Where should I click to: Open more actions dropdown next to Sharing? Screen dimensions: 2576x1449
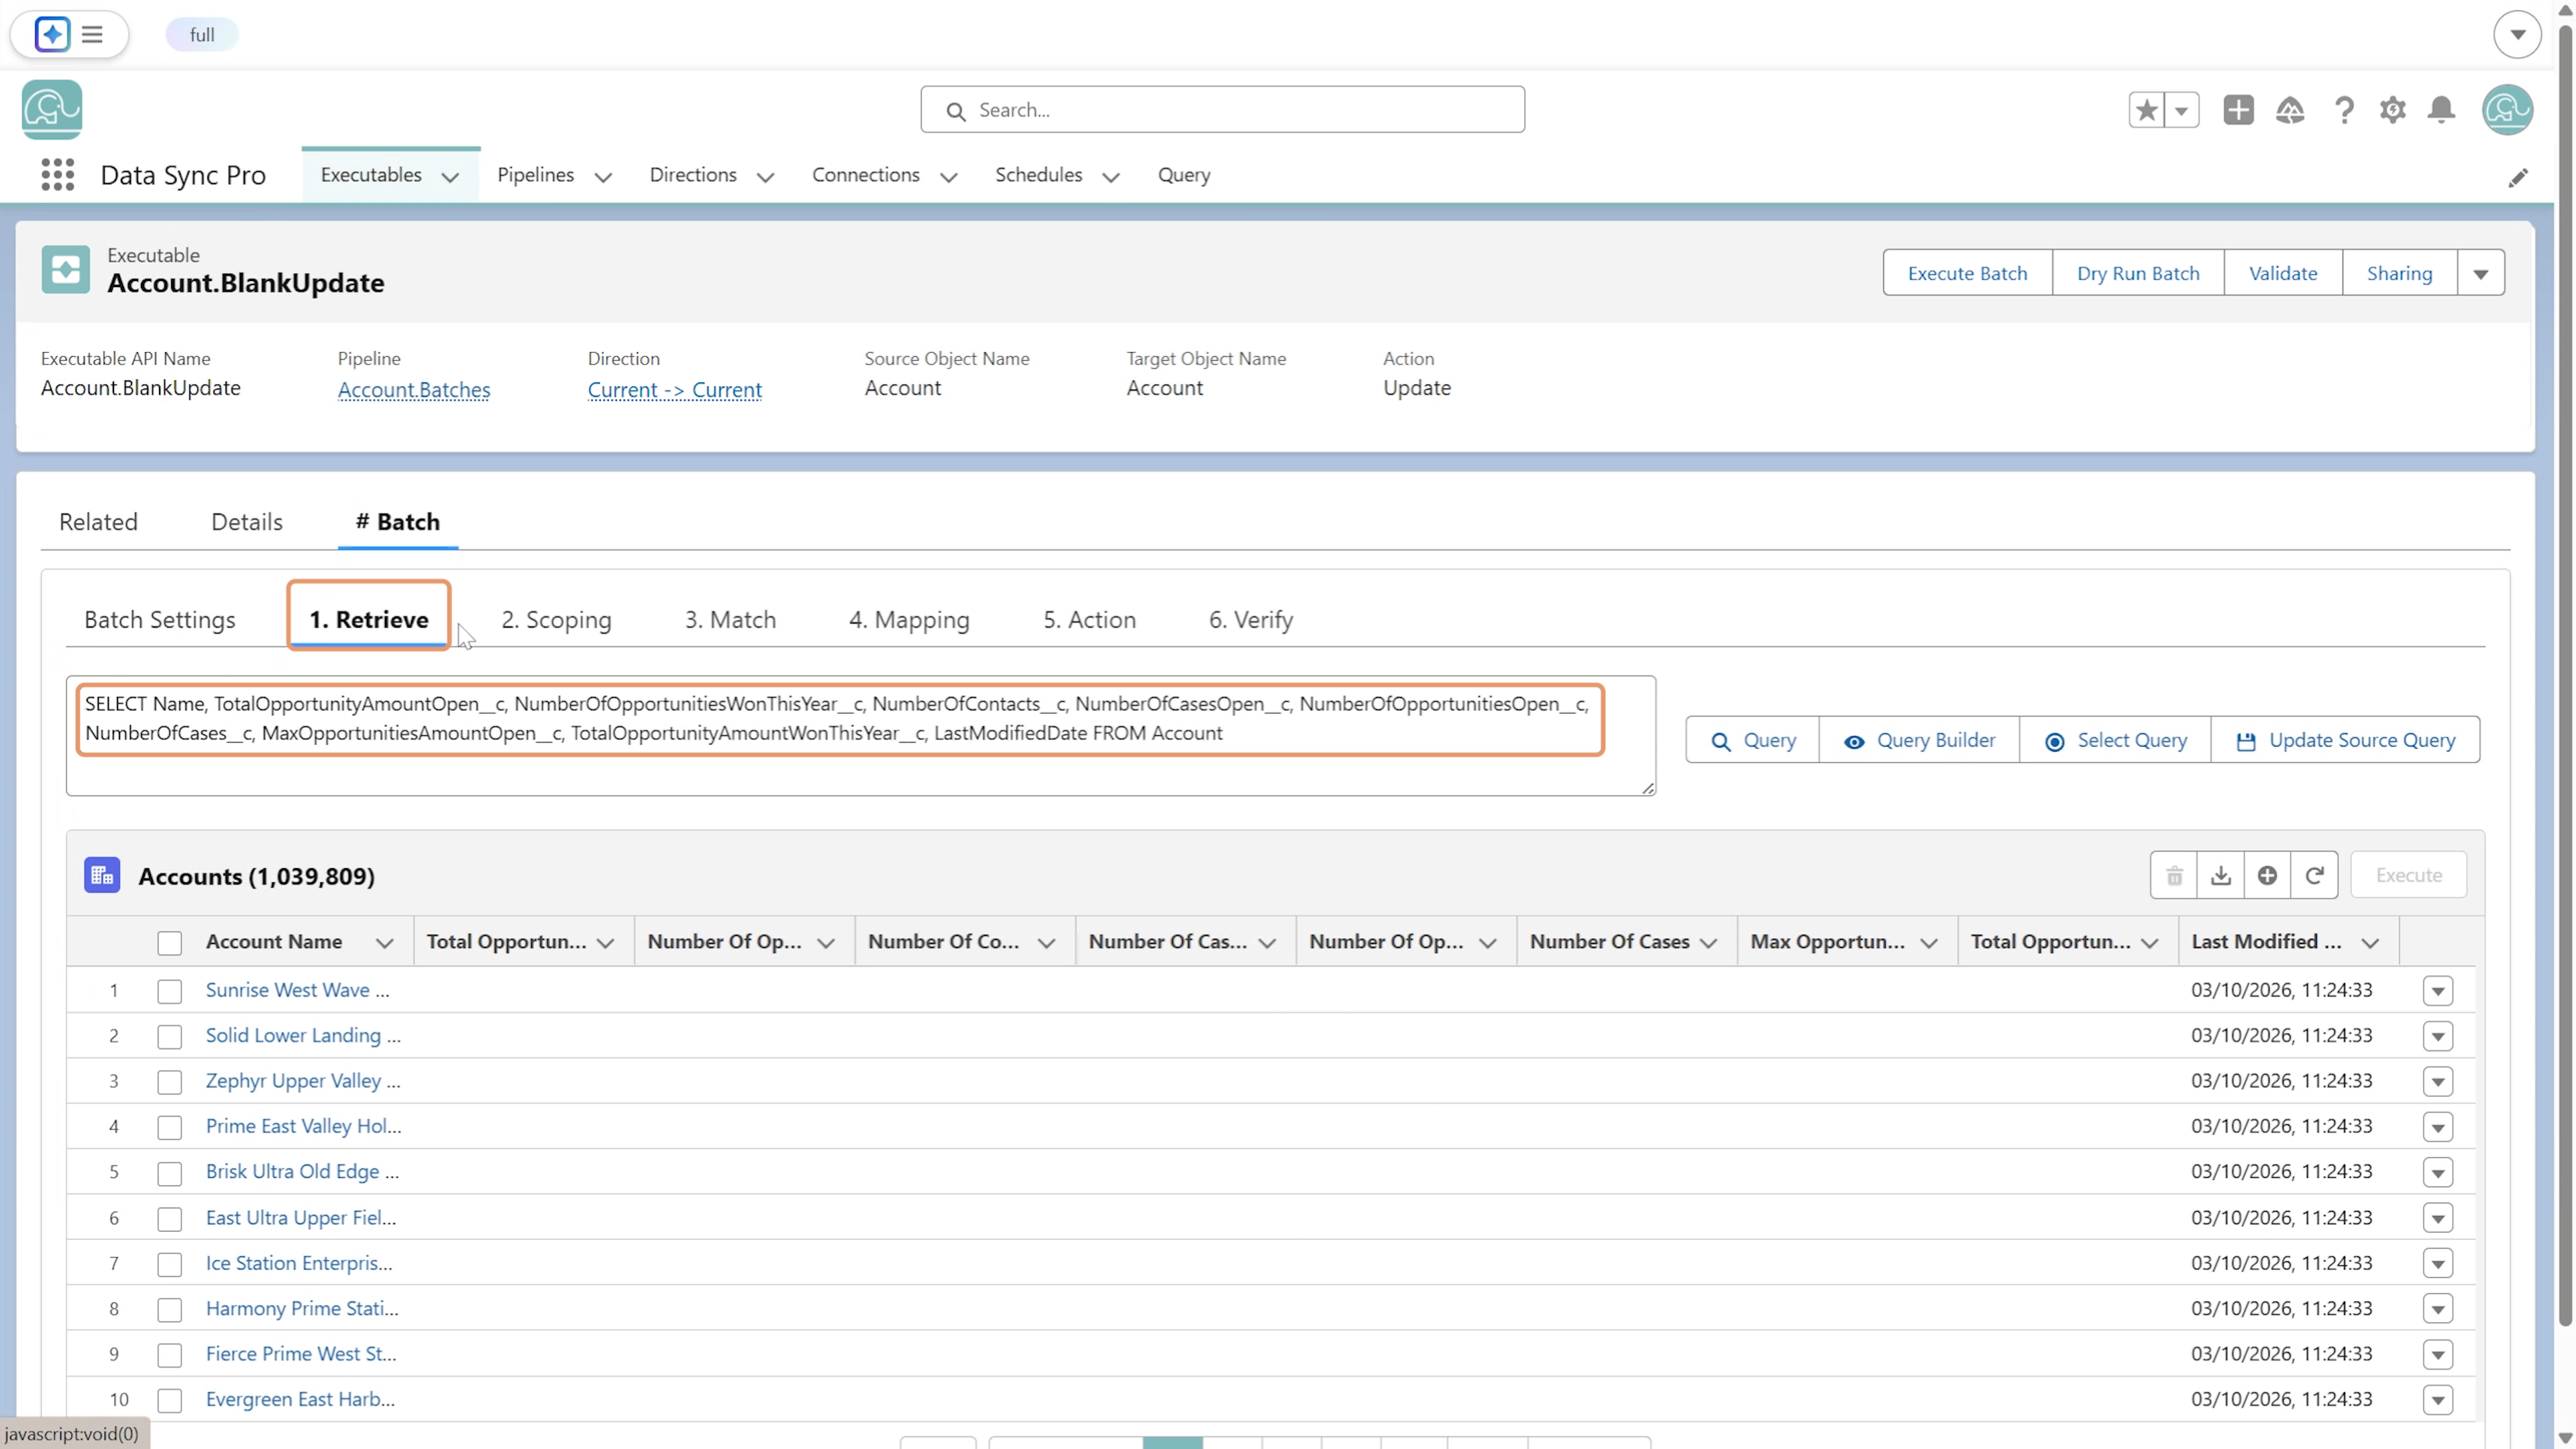tap(2480, 273)
